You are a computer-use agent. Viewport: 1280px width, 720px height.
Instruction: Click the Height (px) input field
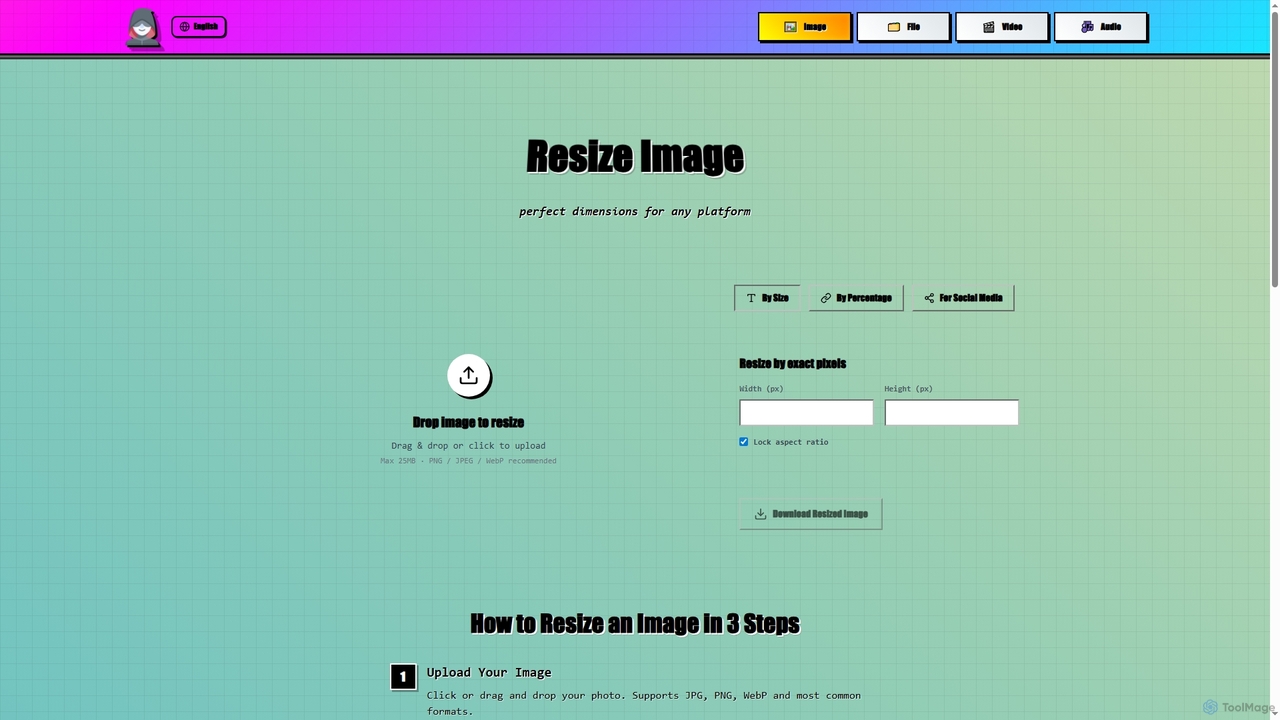click(951, 413)
